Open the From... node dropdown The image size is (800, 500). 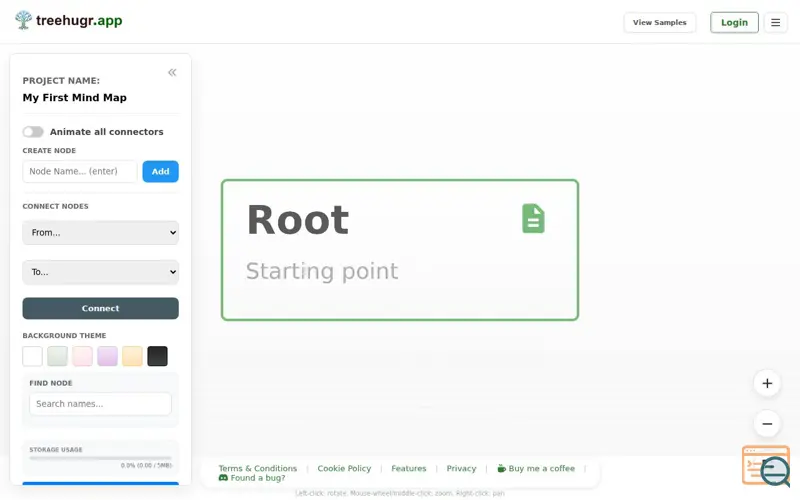tap(101, 233)
